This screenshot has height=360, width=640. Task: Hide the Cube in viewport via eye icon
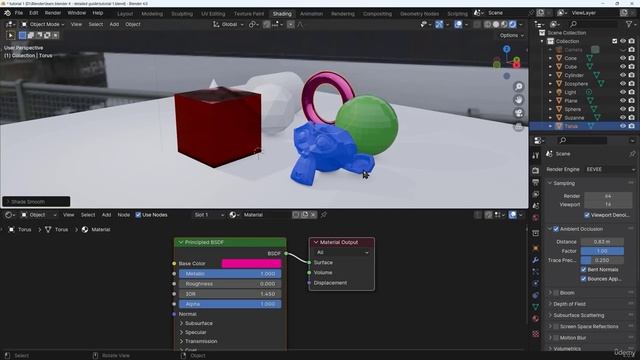coord(623,67)
